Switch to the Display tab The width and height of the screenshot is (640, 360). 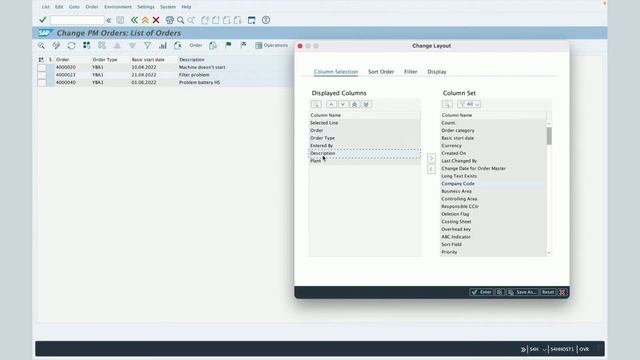[437, 72]
